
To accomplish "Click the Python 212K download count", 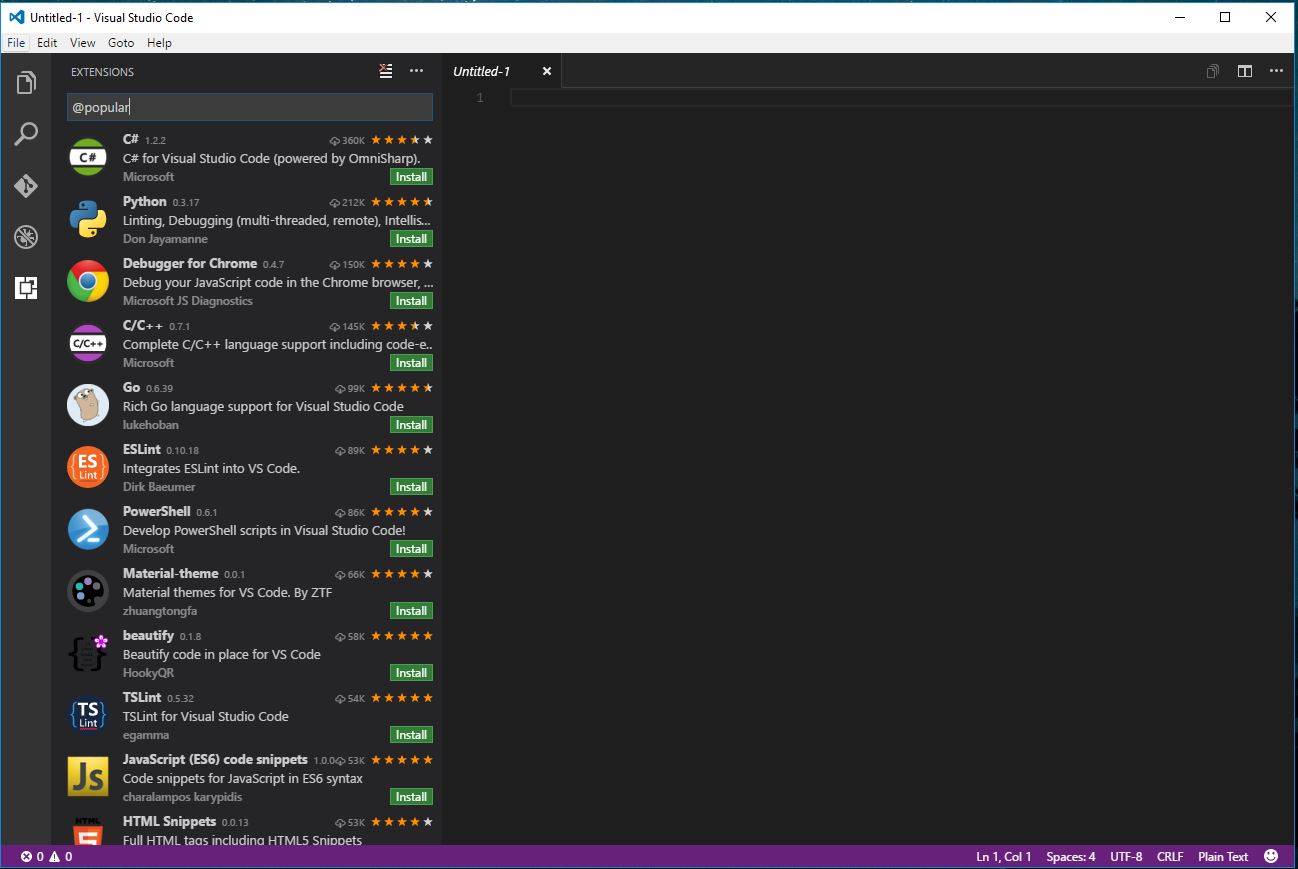I will [x=347, y=202].
